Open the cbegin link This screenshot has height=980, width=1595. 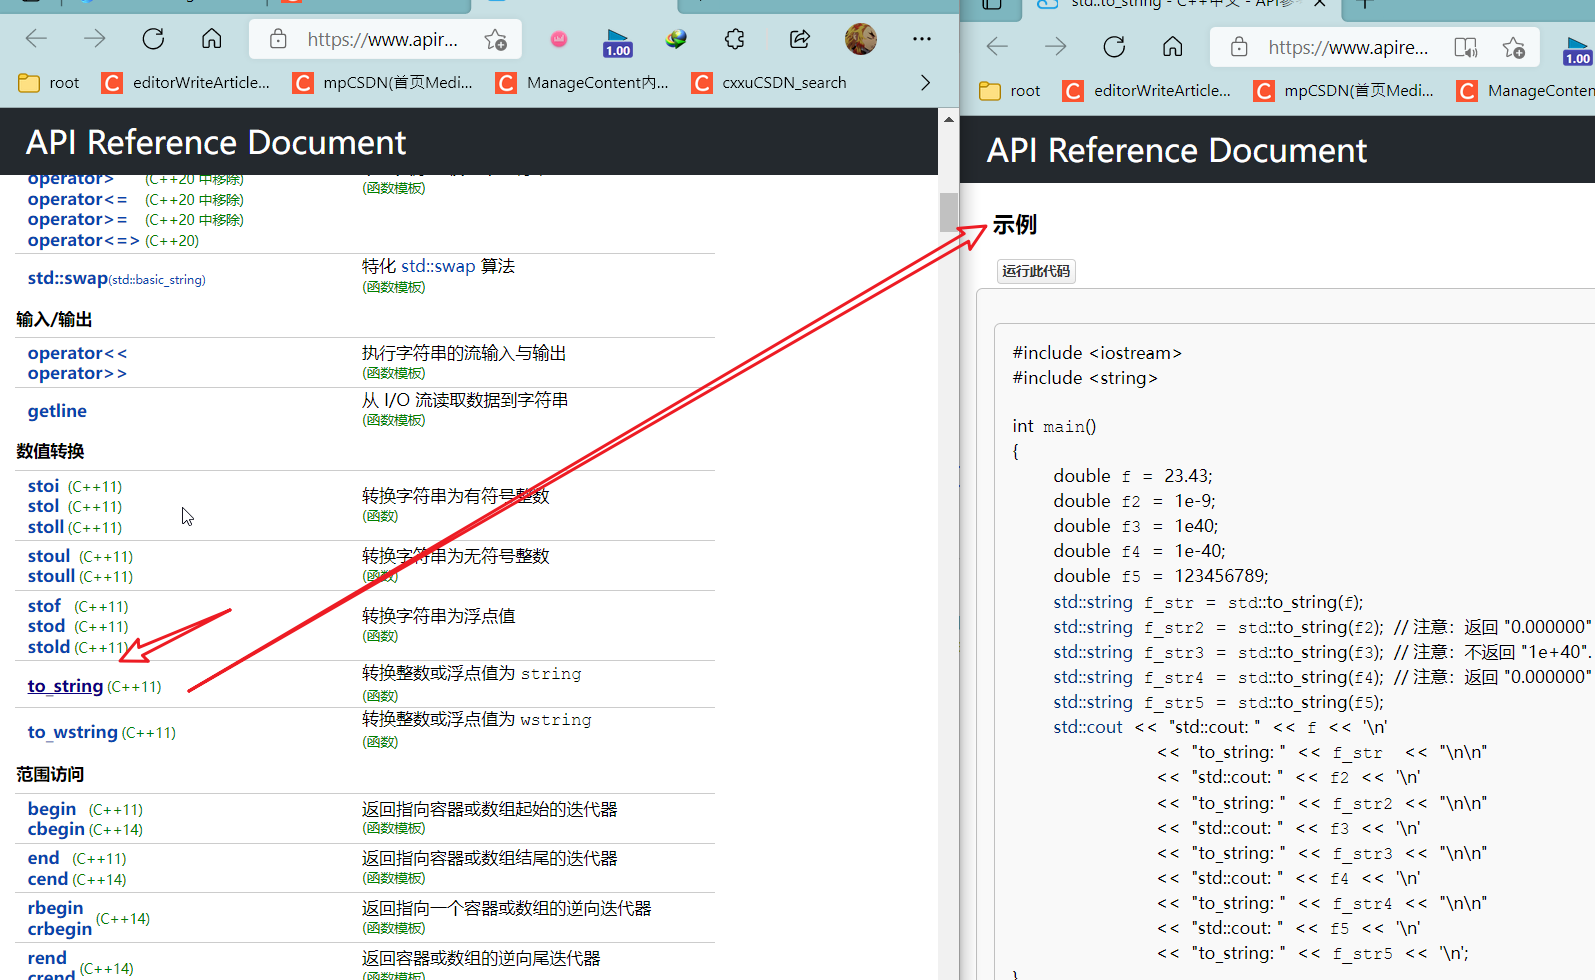point(56,829)
